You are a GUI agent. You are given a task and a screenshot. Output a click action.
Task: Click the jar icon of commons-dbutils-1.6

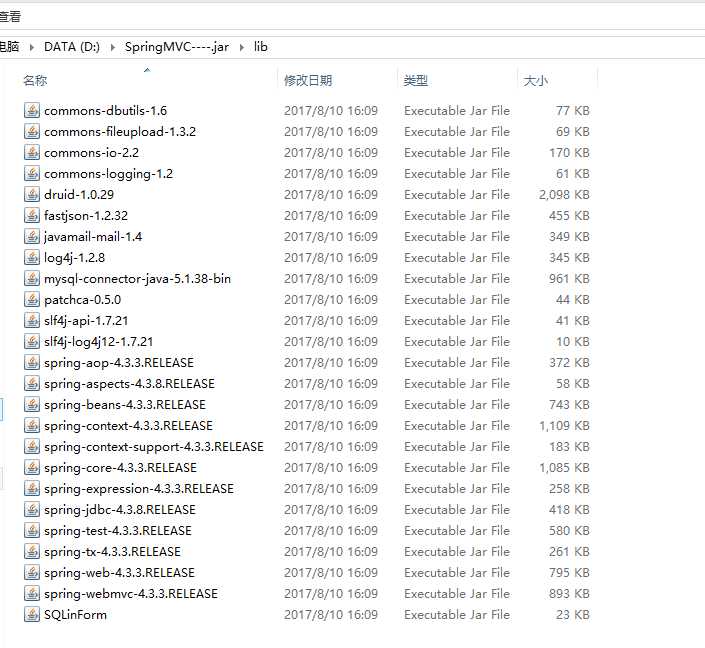point(31,110)
